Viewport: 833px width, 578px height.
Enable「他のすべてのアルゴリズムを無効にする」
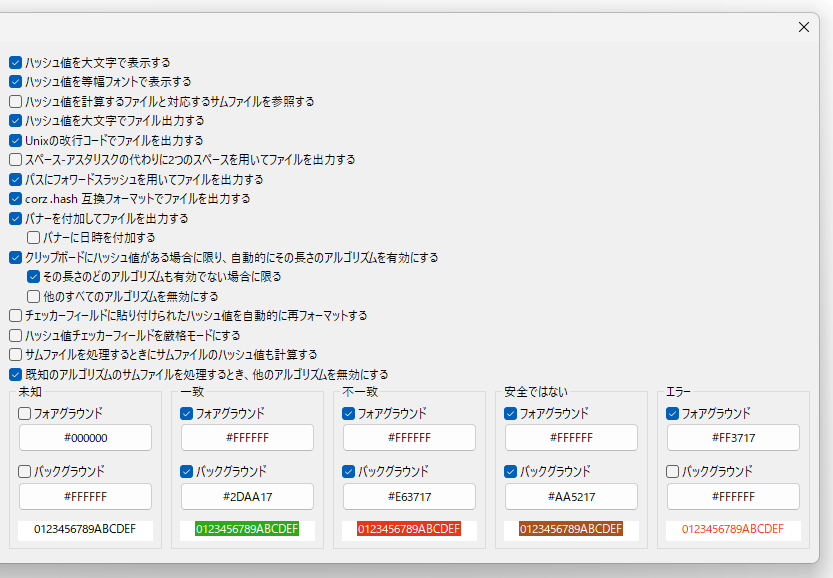(34, 296)
